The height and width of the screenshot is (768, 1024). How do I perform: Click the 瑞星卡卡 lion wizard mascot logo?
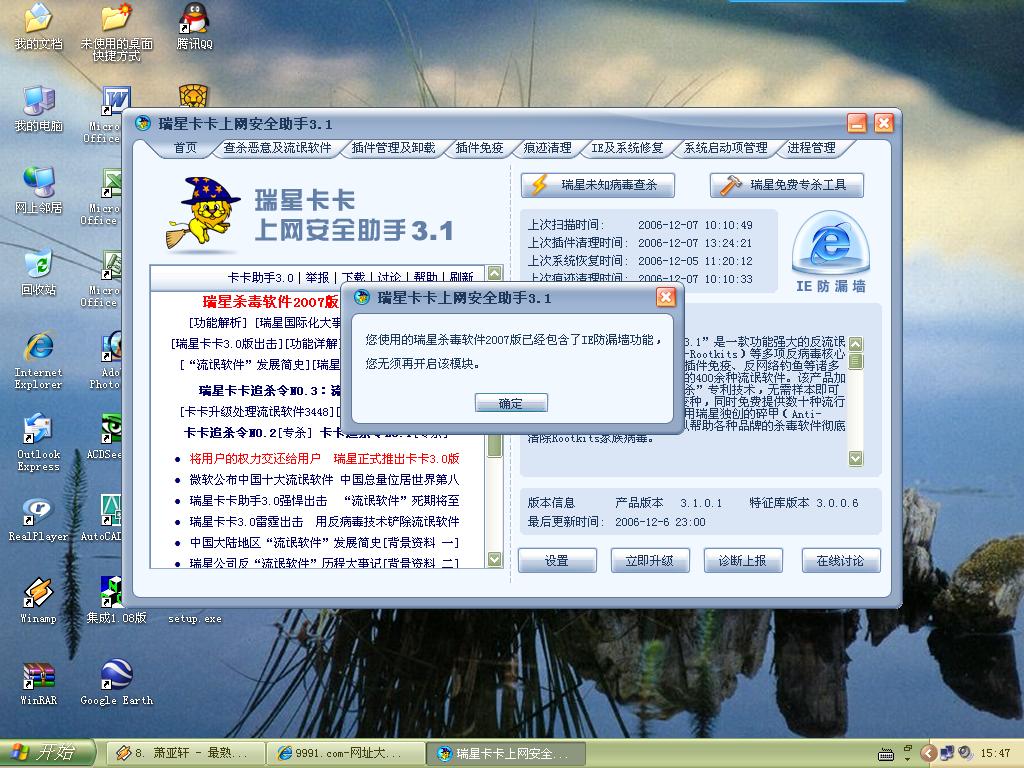click(202, 213)
